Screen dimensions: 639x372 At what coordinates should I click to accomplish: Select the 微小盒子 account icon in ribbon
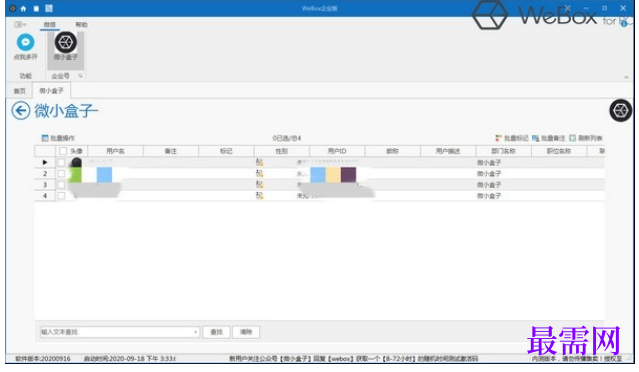click(x=66, y=42)
